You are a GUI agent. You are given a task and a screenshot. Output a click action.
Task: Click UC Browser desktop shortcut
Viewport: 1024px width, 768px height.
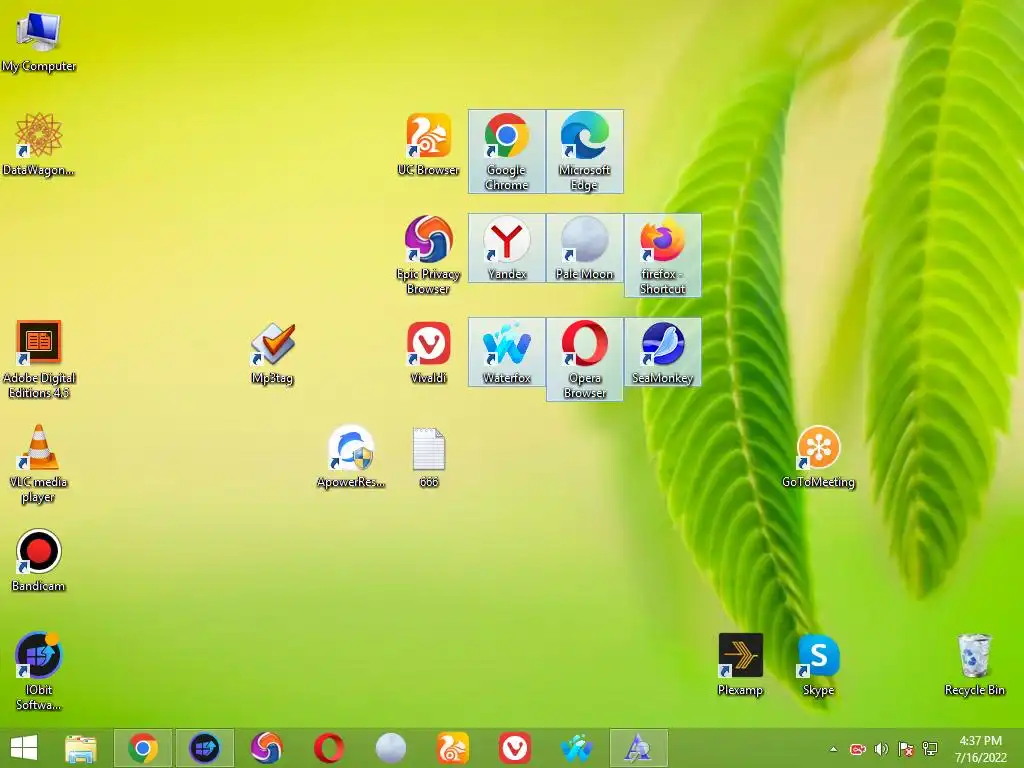click(x=428, y=144)
